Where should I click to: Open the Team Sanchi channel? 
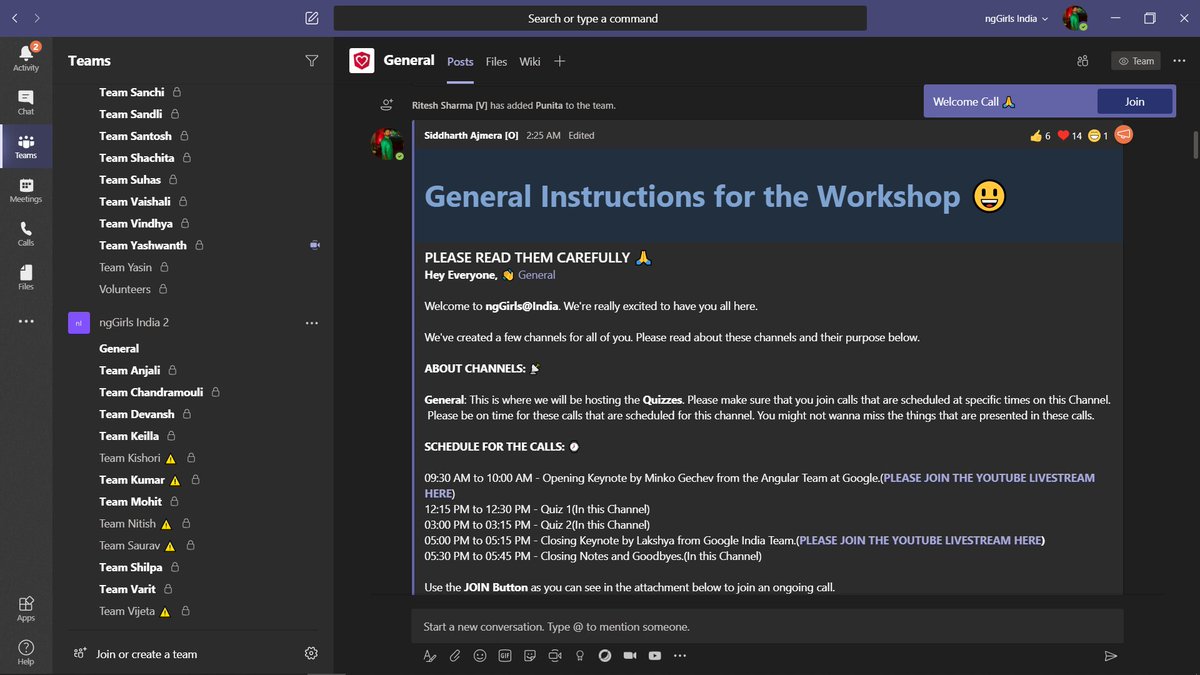tap(131, 92)
